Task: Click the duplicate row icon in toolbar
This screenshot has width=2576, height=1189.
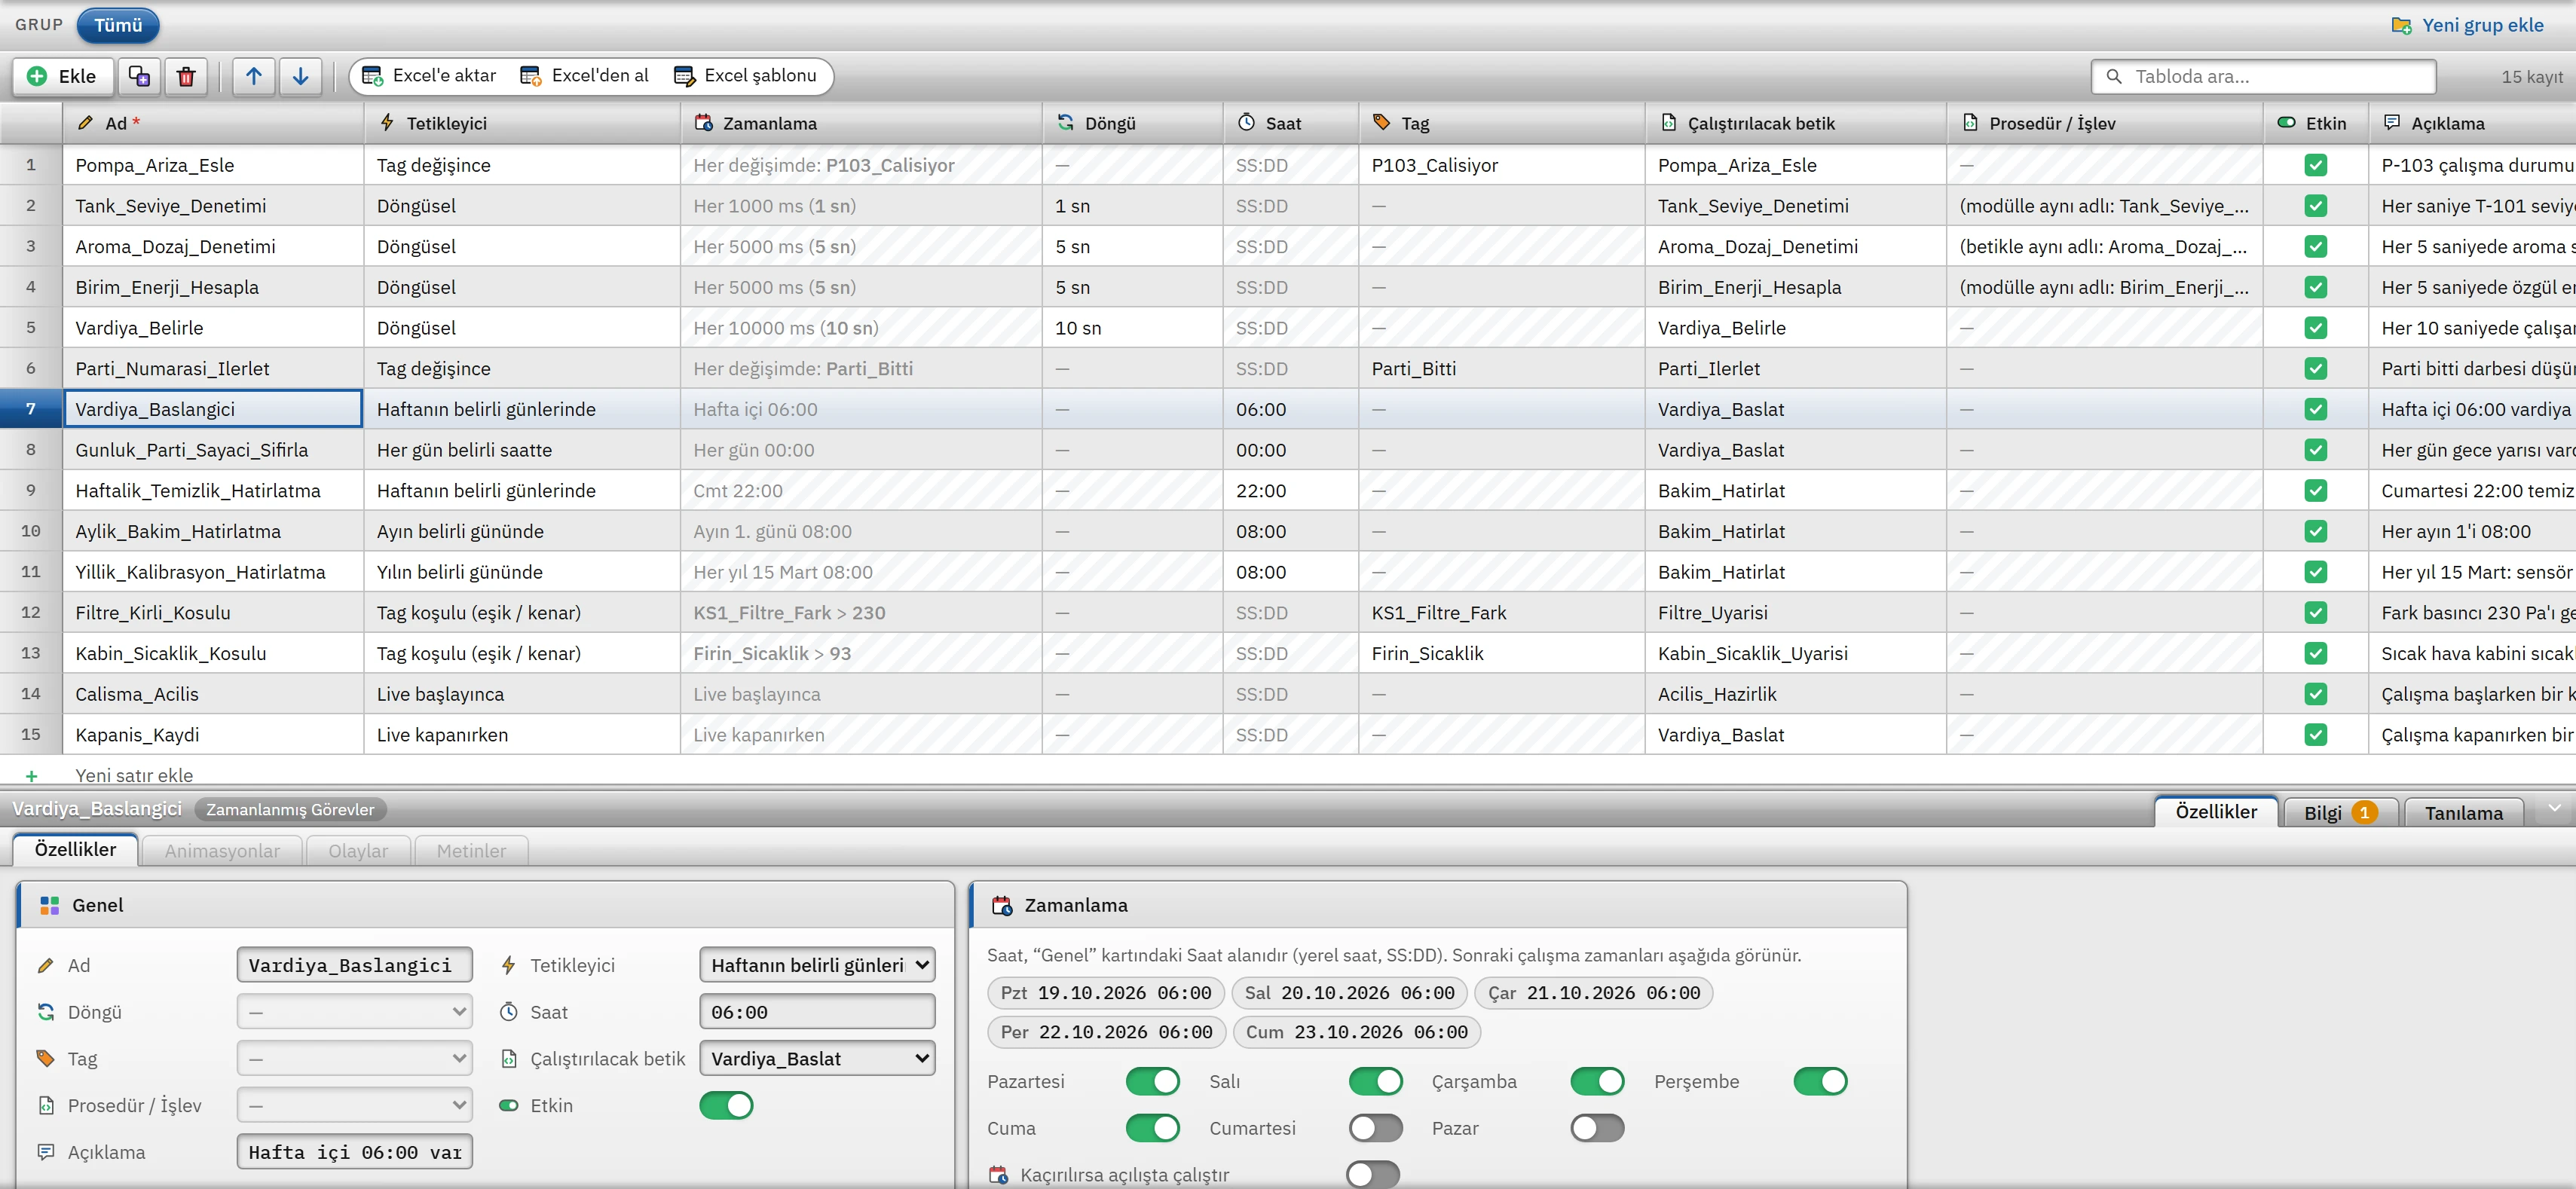Action: [139, 76]
